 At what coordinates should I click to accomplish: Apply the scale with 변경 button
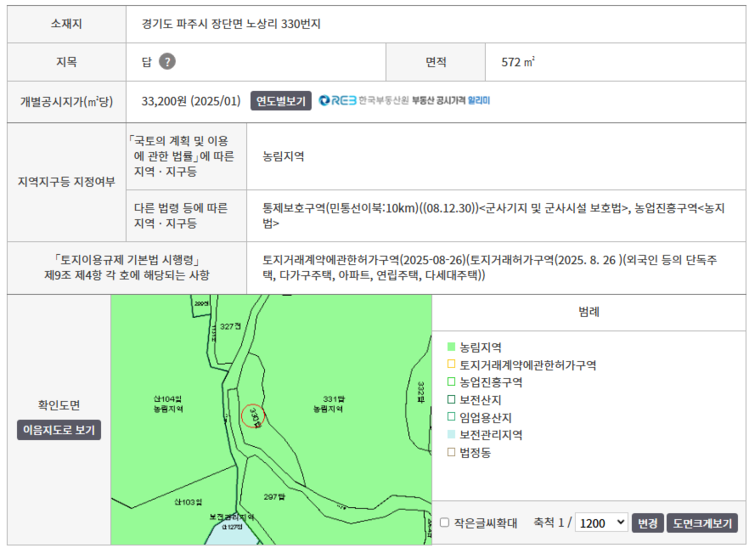647,523
